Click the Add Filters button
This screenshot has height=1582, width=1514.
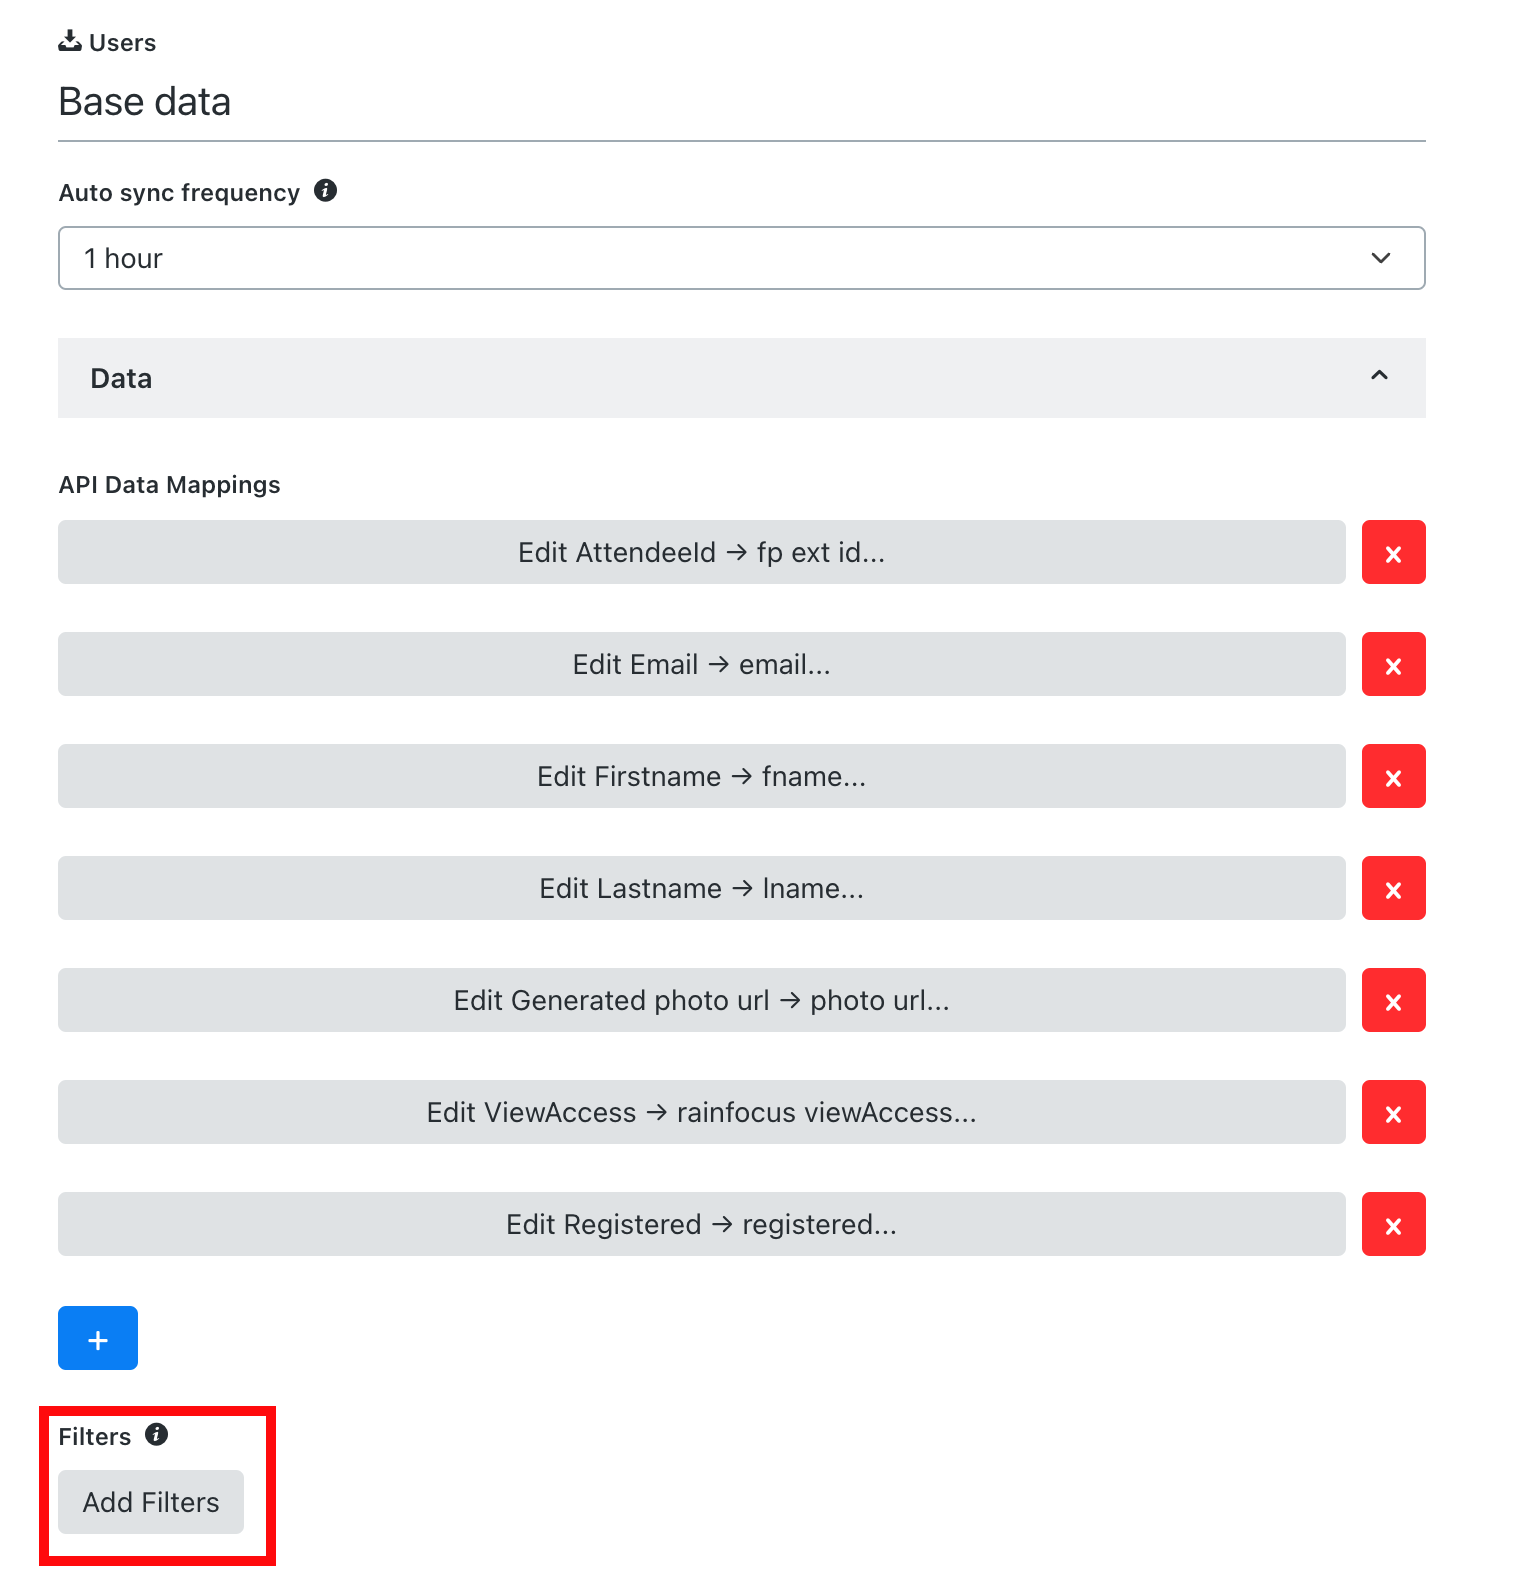[151, 1502]
